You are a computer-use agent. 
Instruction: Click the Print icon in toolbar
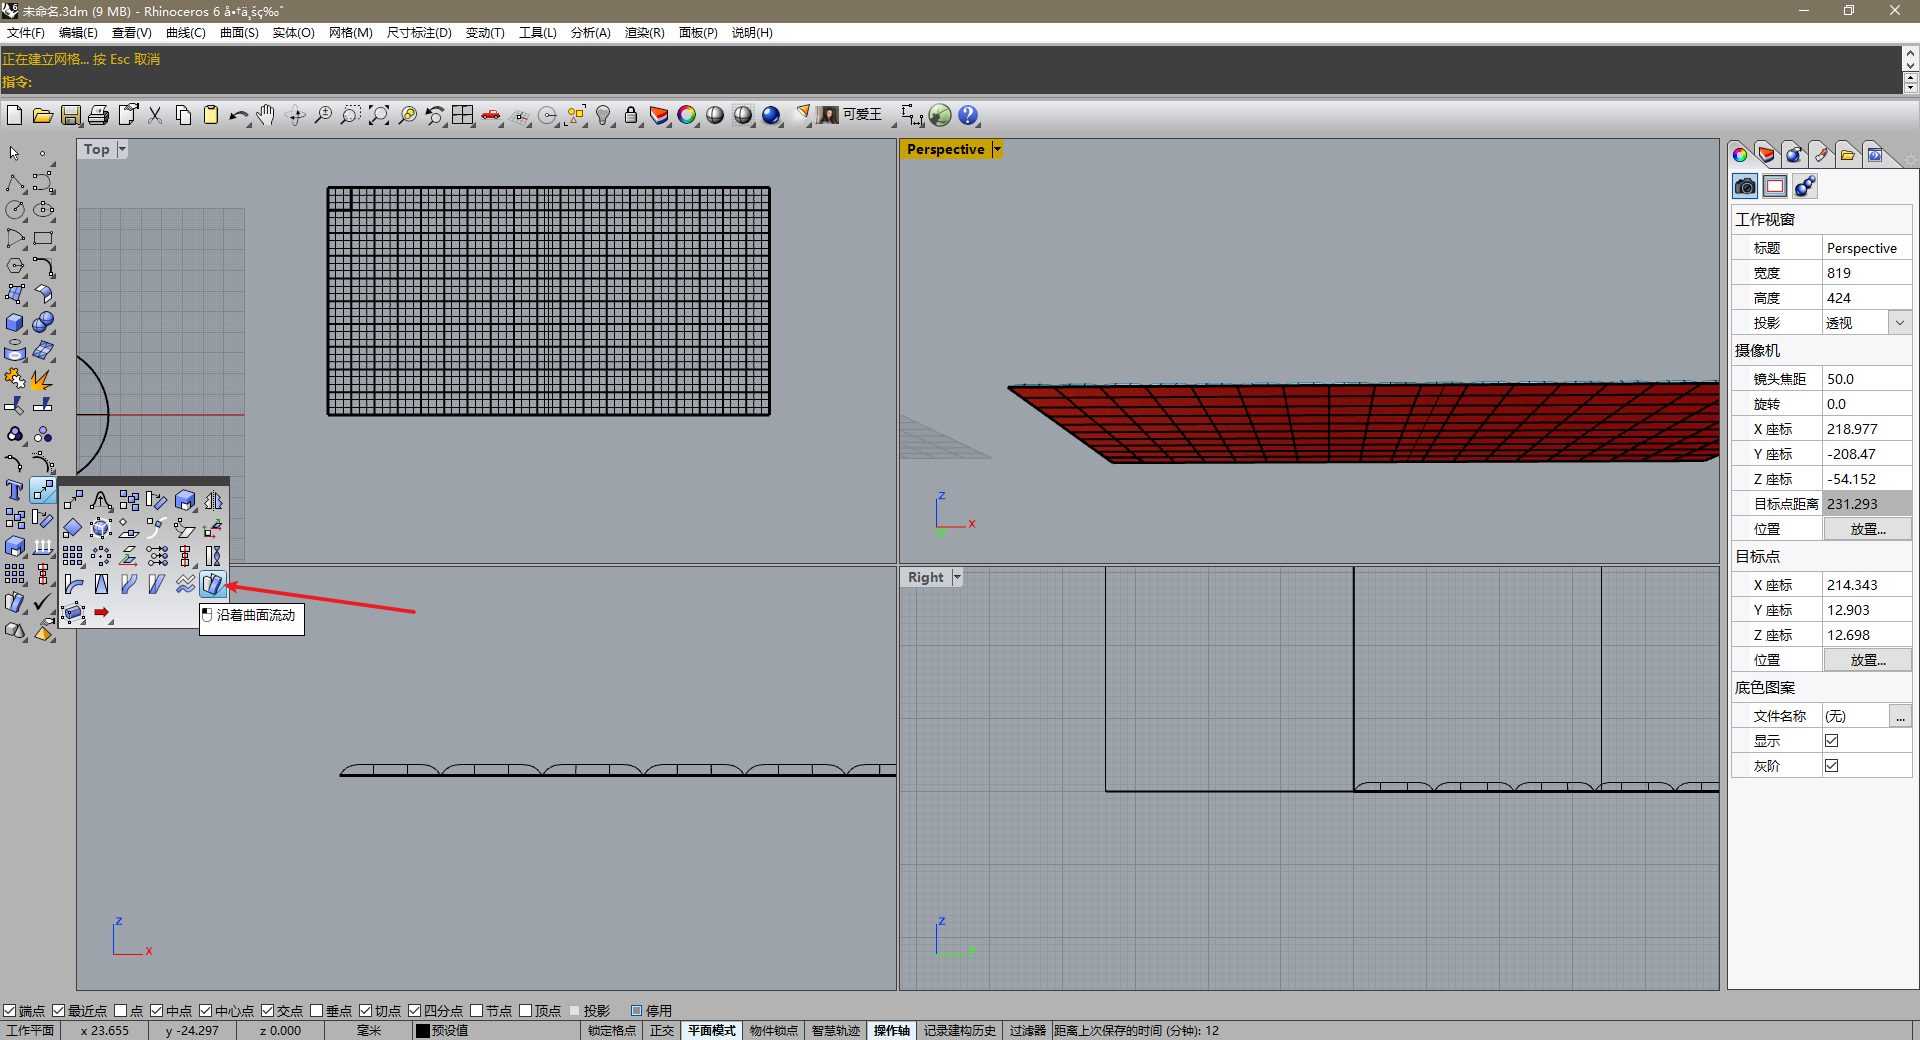pyautogui.click(x=98, y=116)
